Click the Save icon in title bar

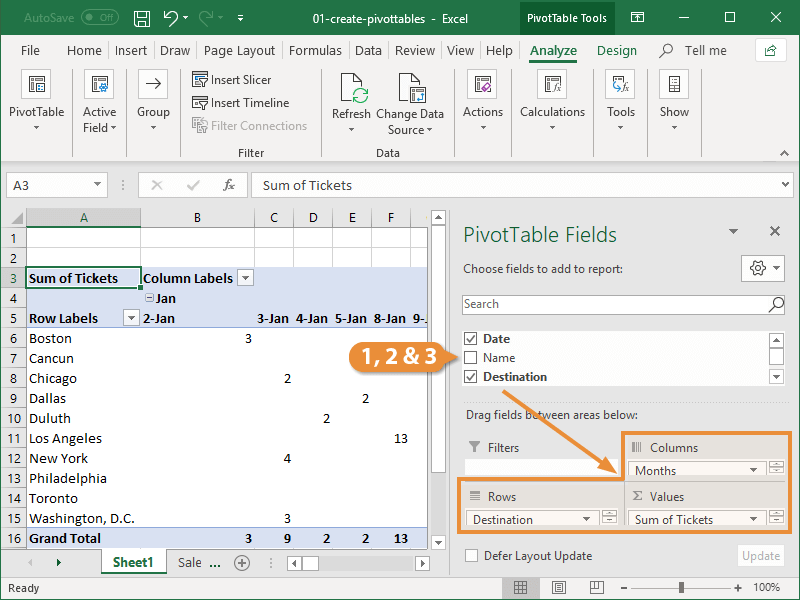[x=142, y=18]
